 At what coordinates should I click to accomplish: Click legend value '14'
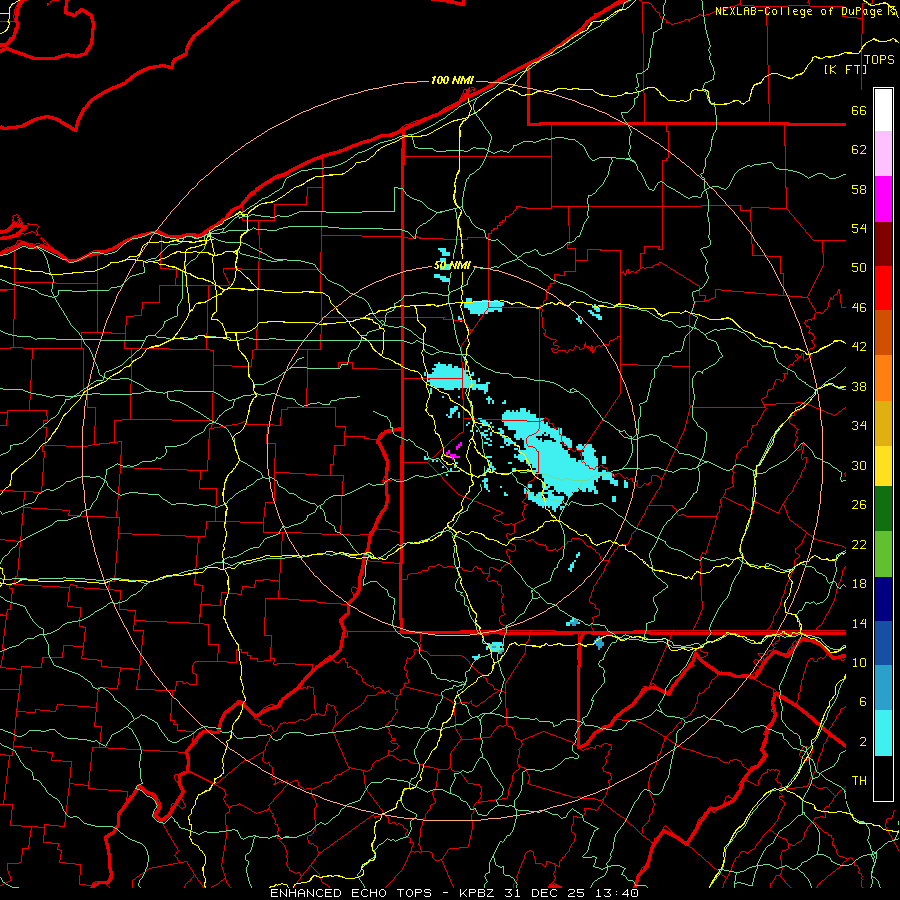point(859,623)
